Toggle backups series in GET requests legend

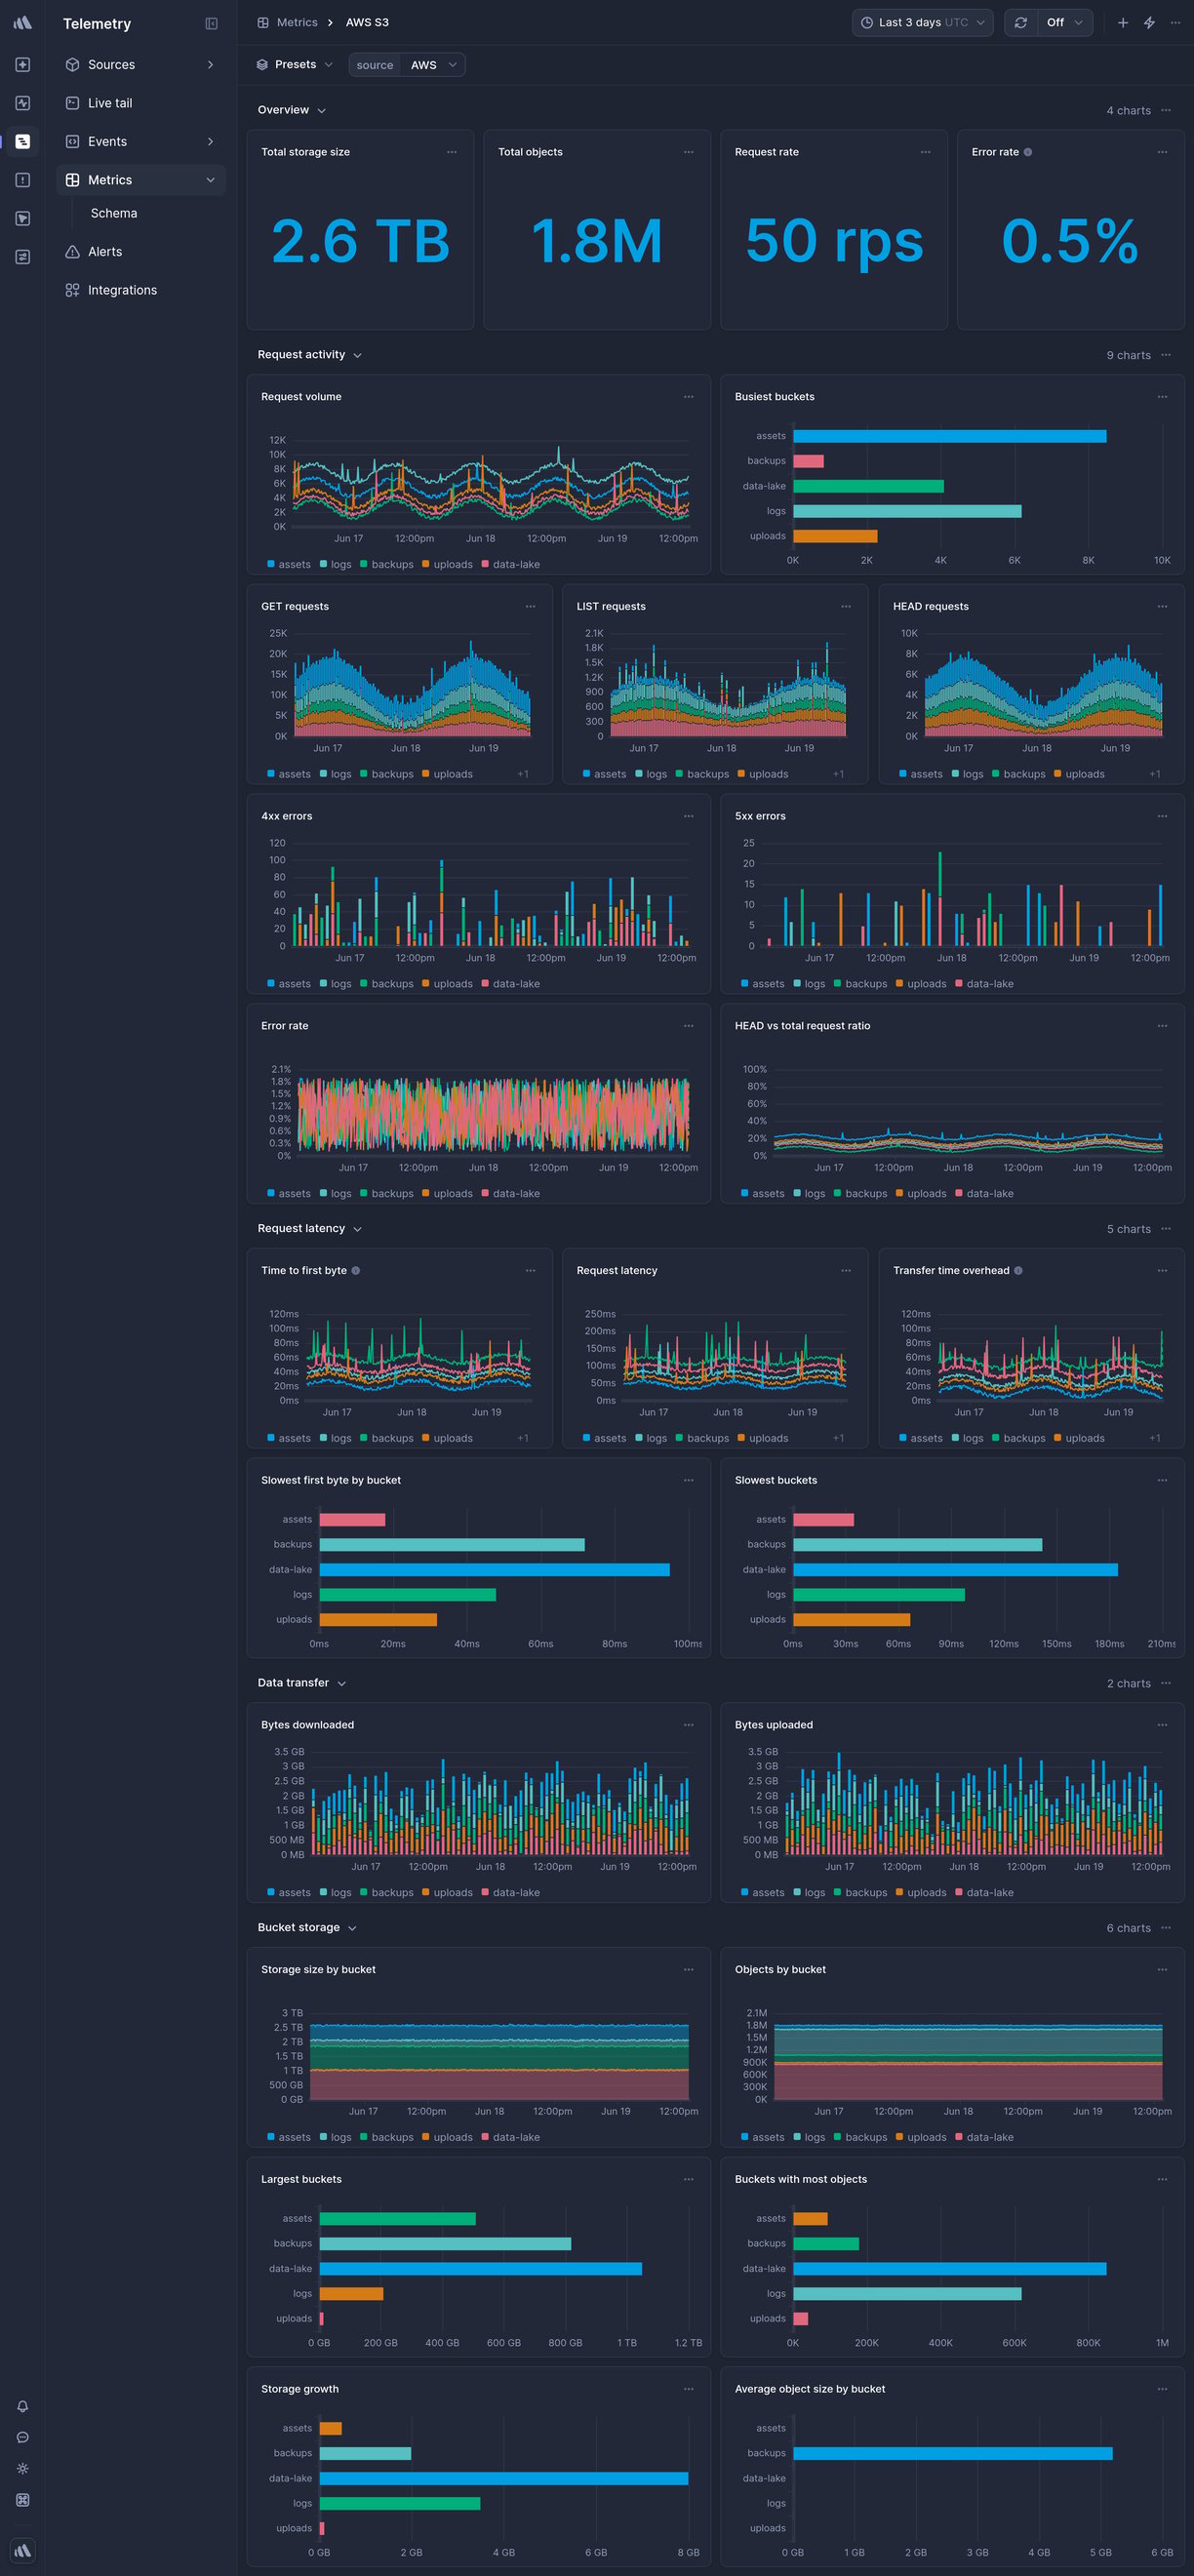tap(387, 774)
